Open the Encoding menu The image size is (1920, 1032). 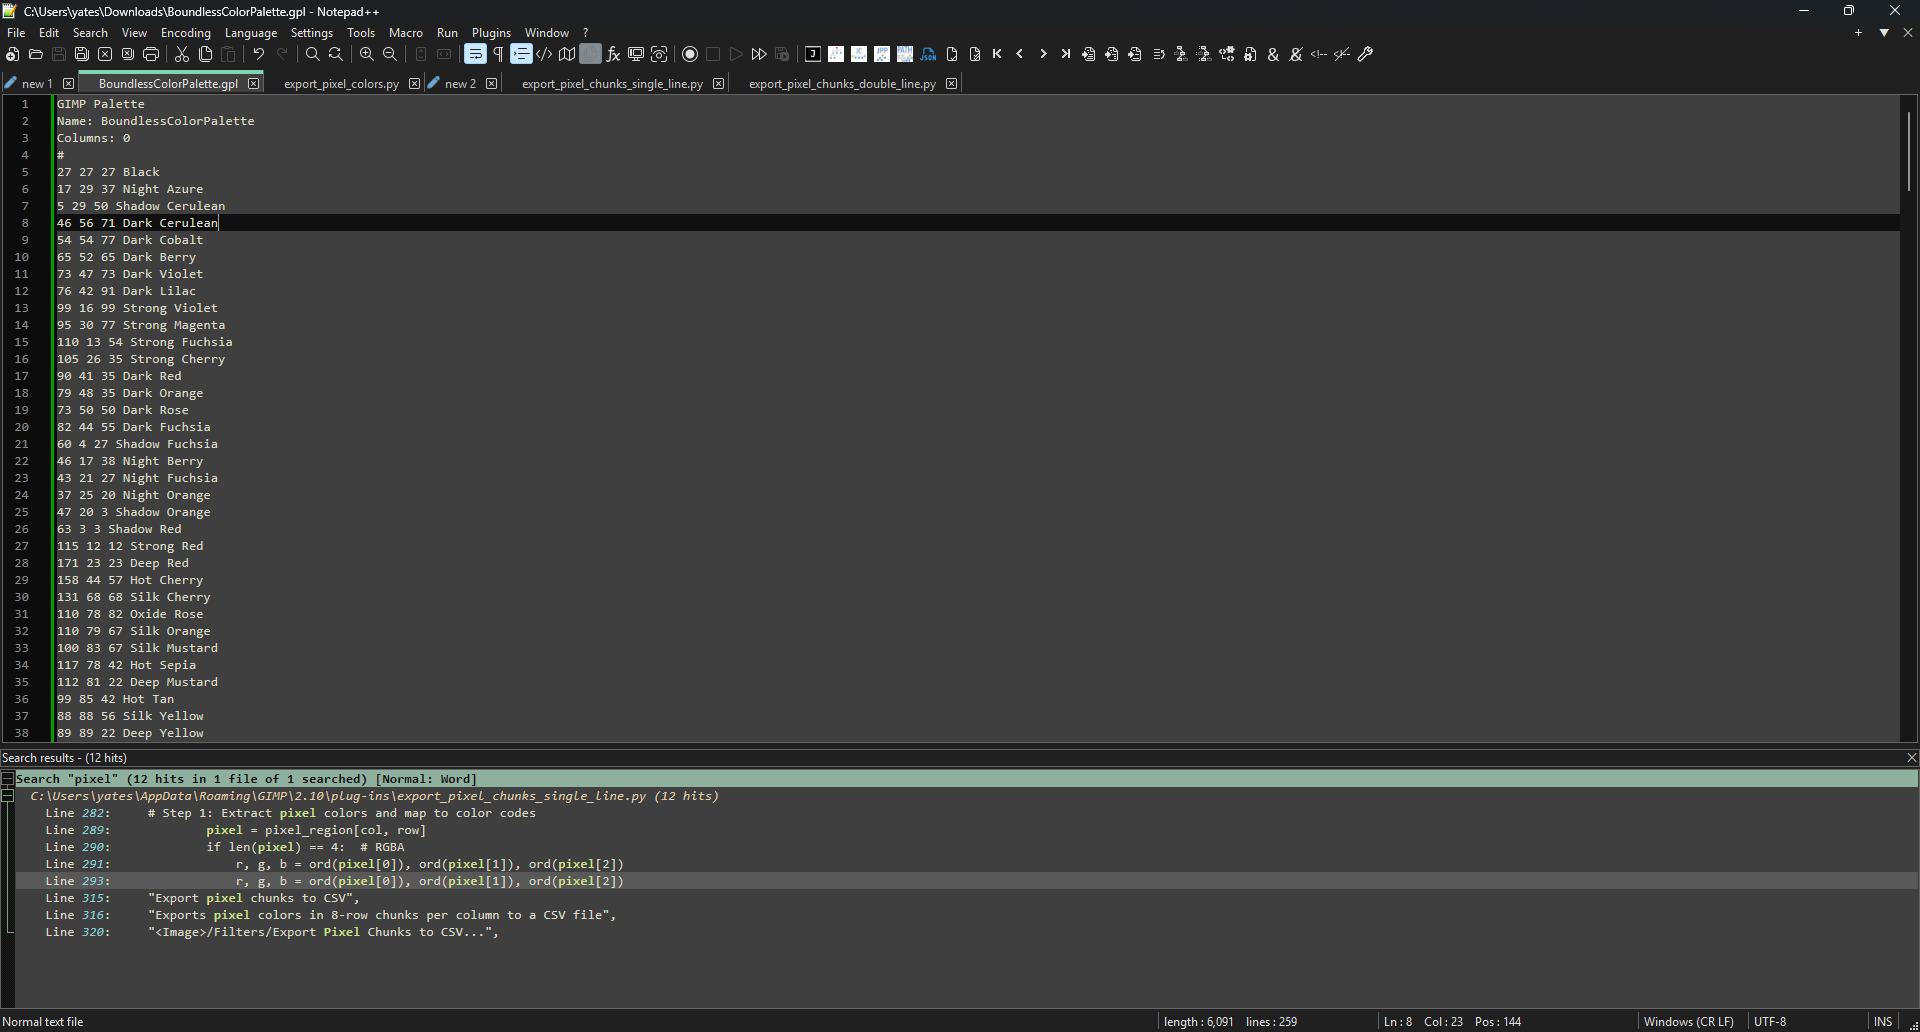(x=186, y=33)
